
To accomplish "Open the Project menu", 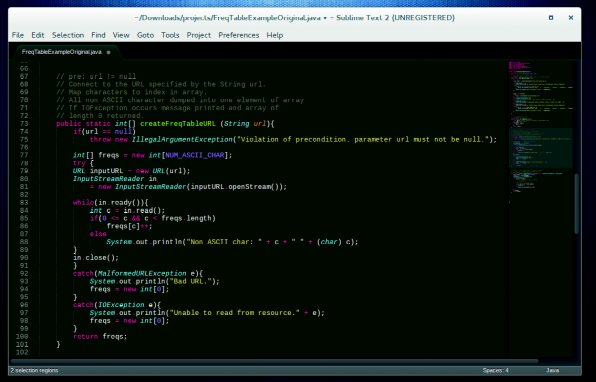I will (x=199, y=35).
